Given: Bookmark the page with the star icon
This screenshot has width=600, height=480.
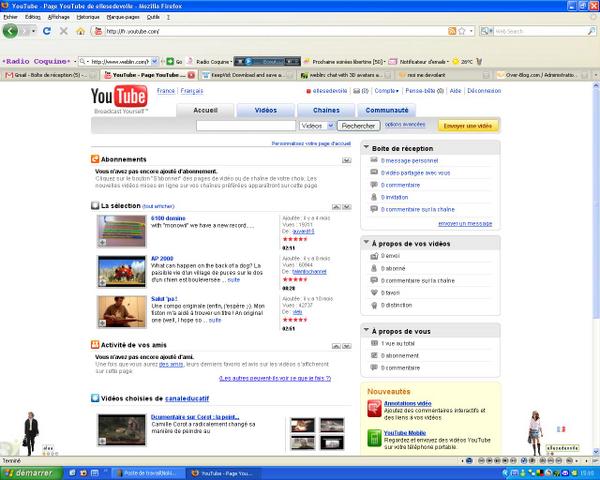Looking at the screenshot, I should pos(462,31).
